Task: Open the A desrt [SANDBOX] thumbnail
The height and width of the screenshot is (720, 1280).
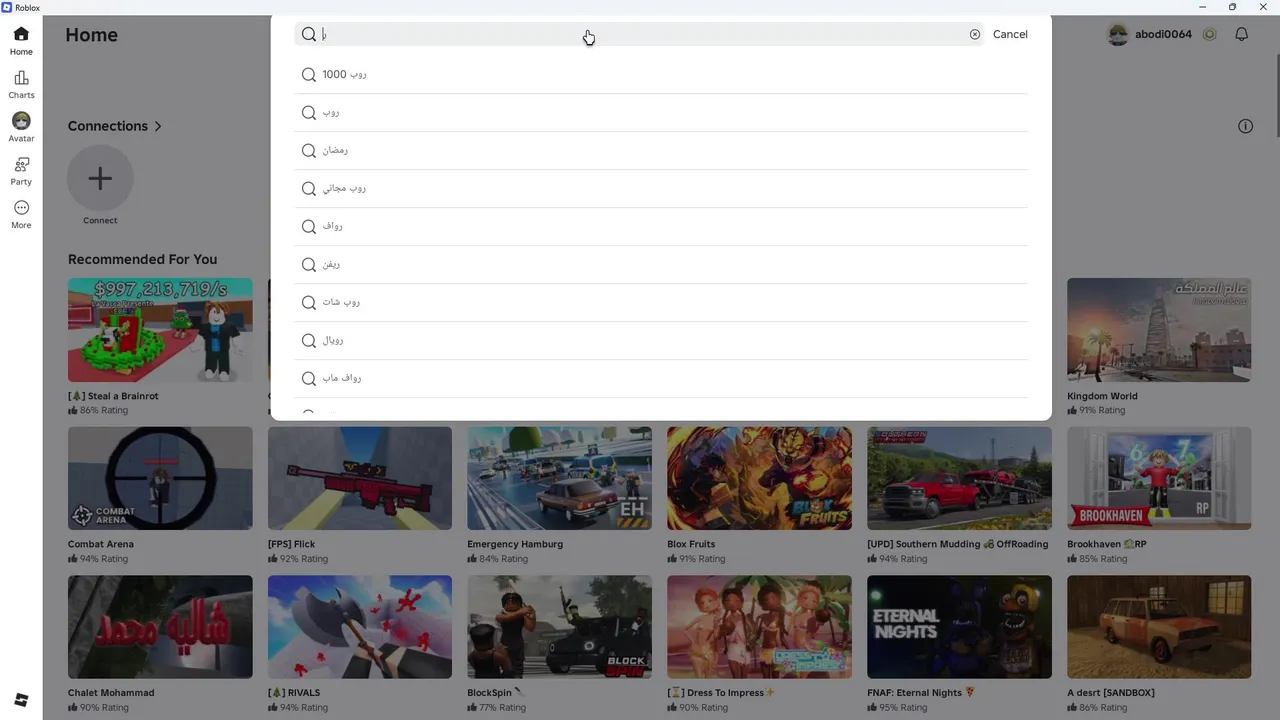Action: (x=1159, y=626)
